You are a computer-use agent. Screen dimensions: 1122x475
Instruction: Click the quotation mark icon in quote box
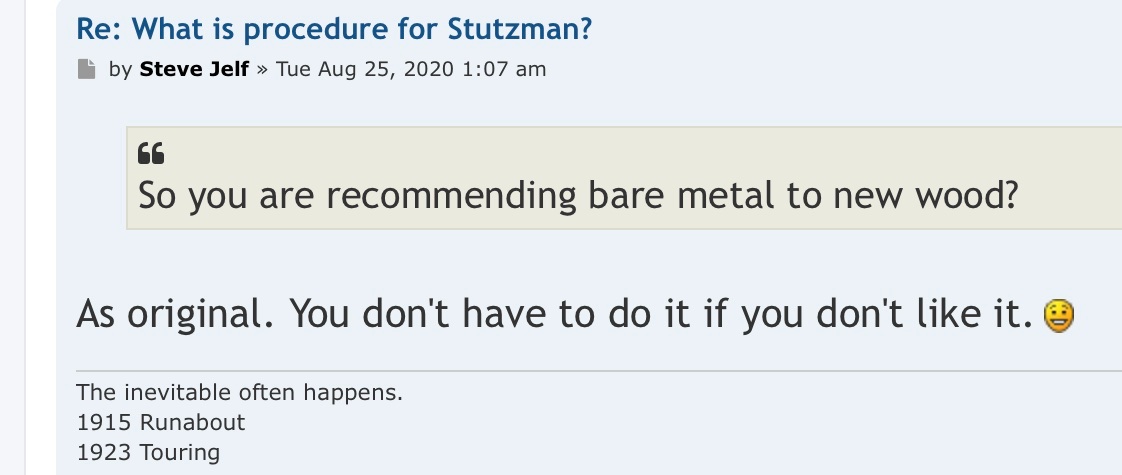coord(151,154)
